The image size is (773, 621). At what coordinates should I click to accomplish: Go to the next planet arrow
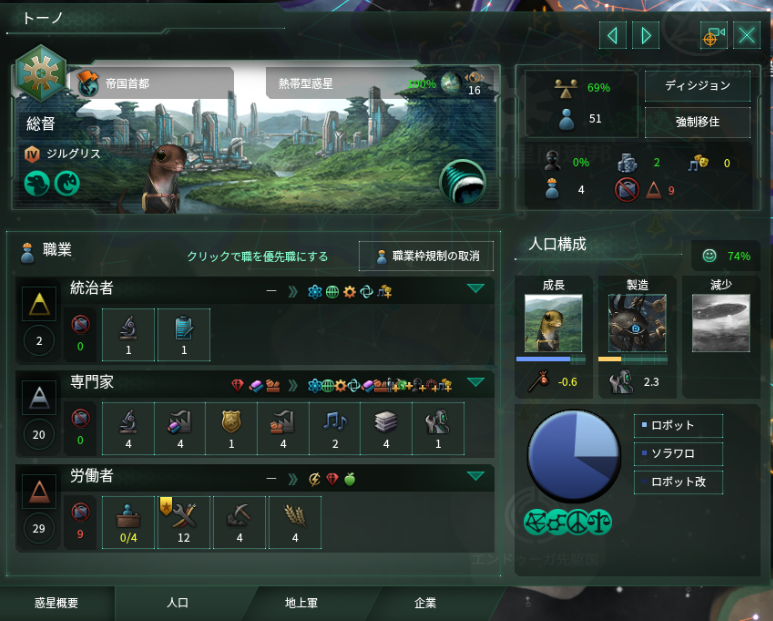tap(646, 35)
